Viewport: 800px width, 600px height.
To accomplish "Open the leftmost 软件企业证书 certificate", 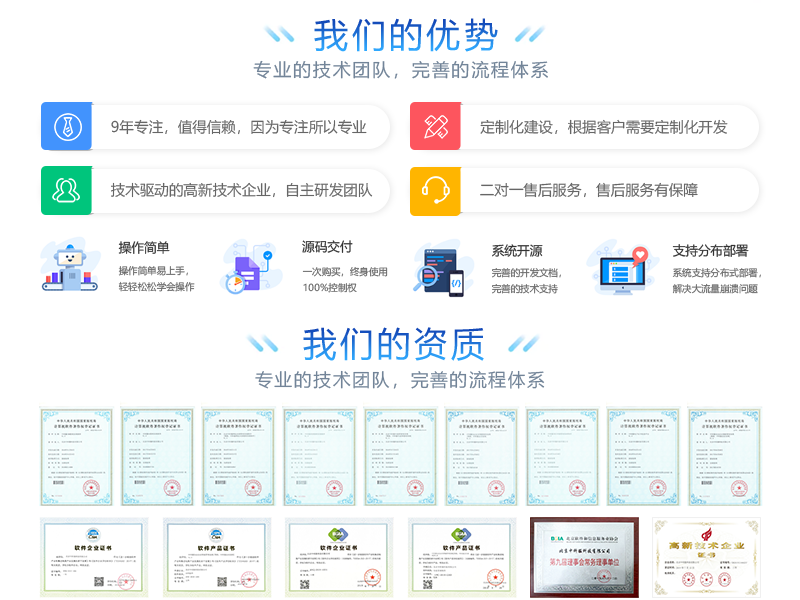I will (x=94, y=557).
